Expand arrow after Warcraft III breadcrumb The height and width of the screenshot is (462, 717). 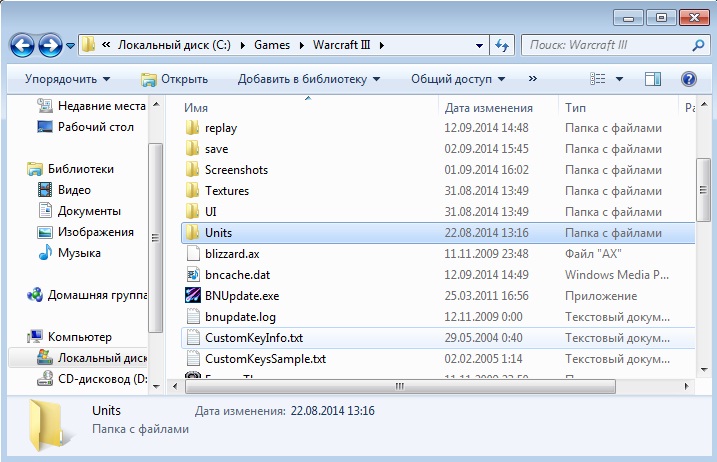coord(381,45)
